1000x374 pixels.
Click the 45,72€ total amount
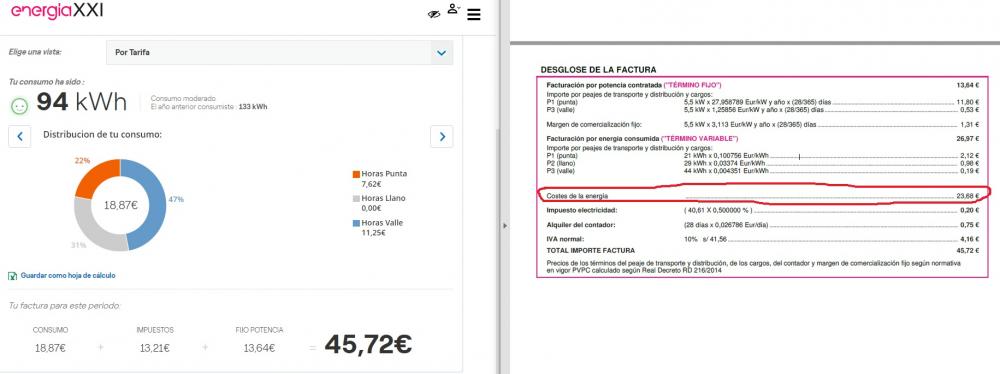click(x=369, y=345)
